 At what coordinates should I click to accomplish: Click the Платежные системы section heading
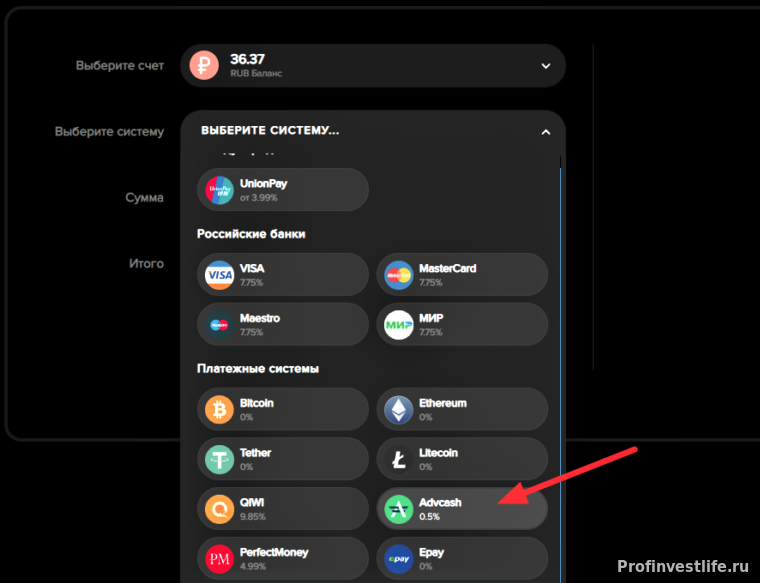258,369
